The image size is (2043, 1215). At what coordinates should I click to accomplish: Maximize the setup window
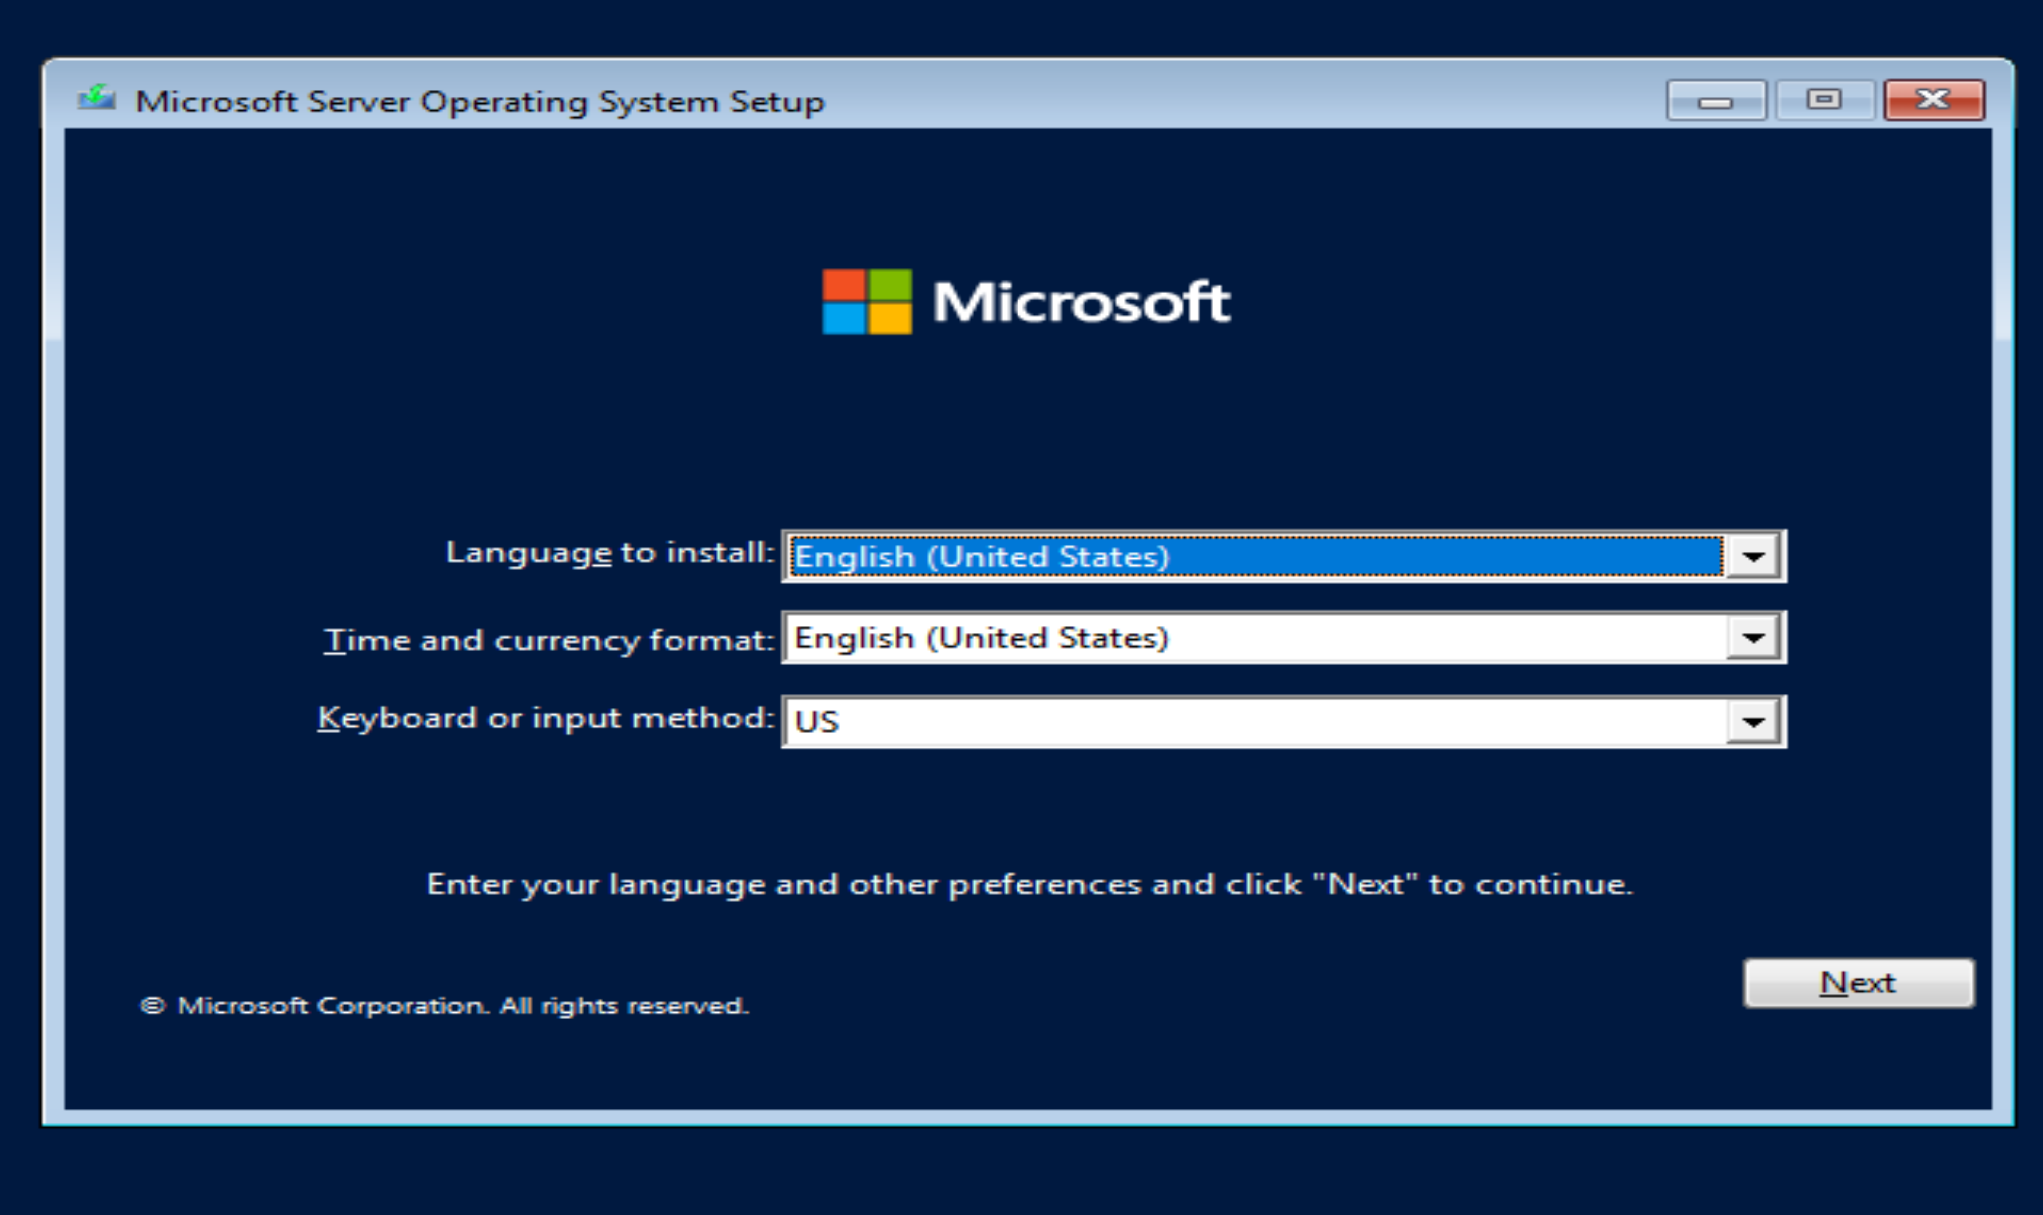click(1823, 100)
